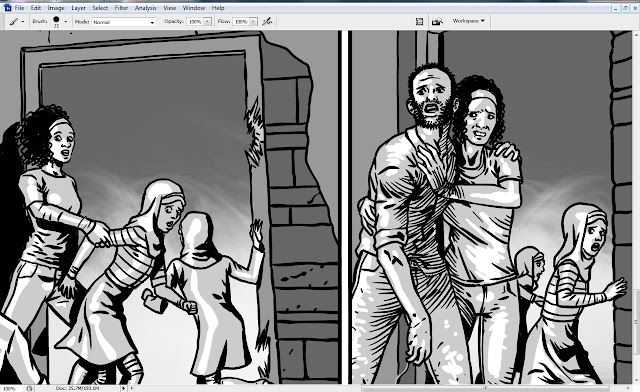The width and height of the screenshot is (640, 392).
Task: Open the View menu
Action: [170, 8]
